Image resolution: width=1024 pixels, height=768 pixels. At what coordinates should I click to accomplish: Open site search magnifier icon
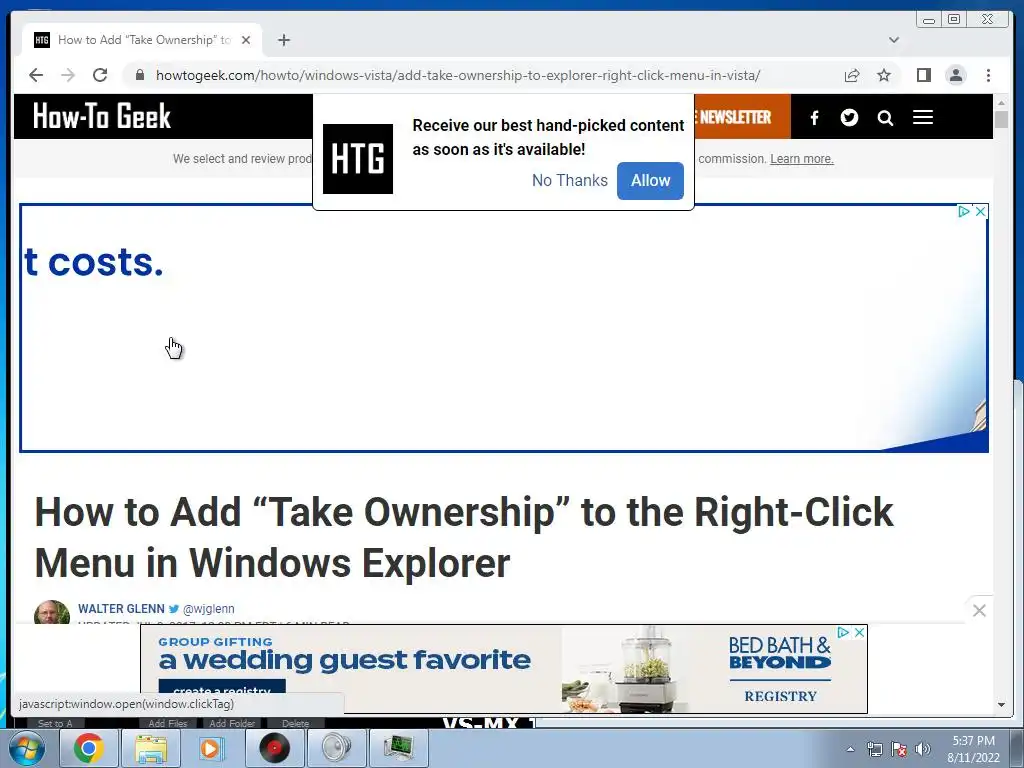coord(885,118)
